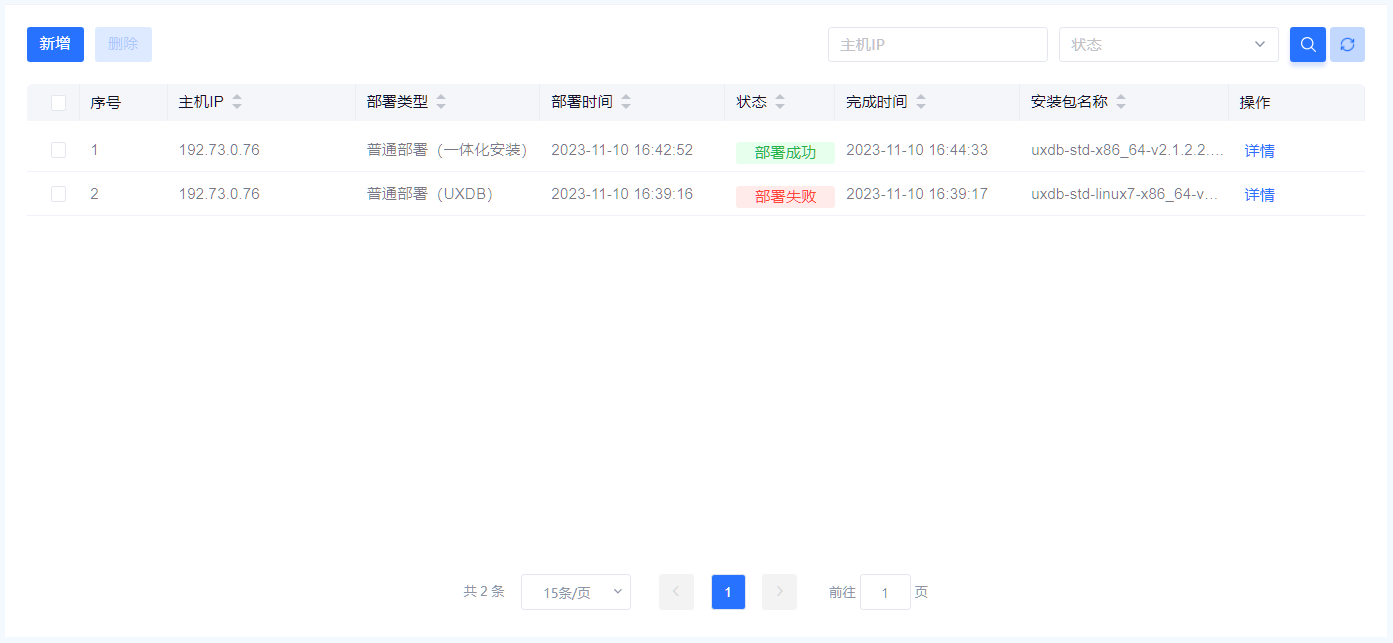The image size is (1393, 643).
Task: Open the 状态 filter dropdown
Action: click(1168, 44)
